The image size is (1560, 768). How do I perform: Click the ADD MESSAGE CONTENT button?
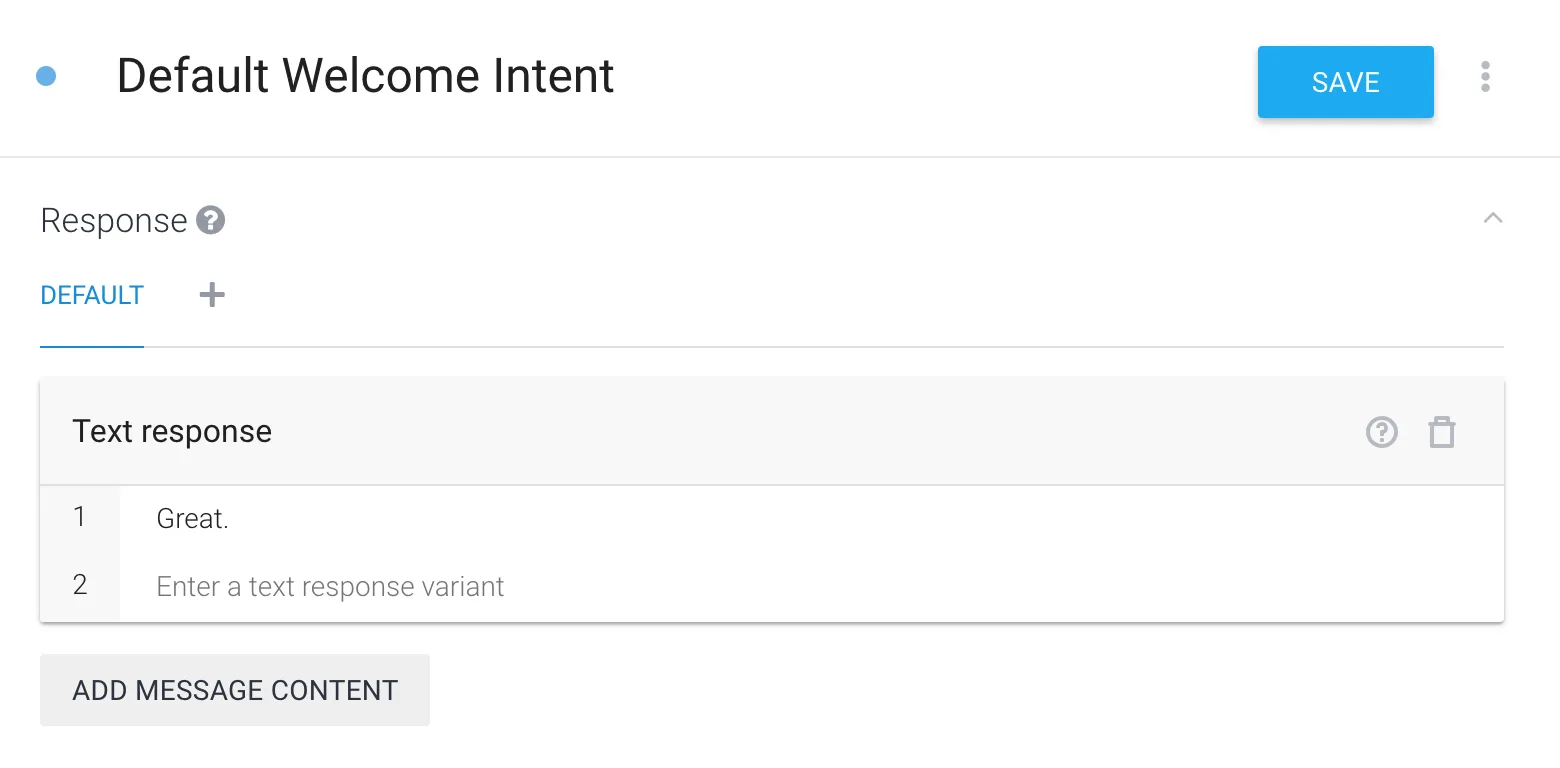tap(235, 690)
